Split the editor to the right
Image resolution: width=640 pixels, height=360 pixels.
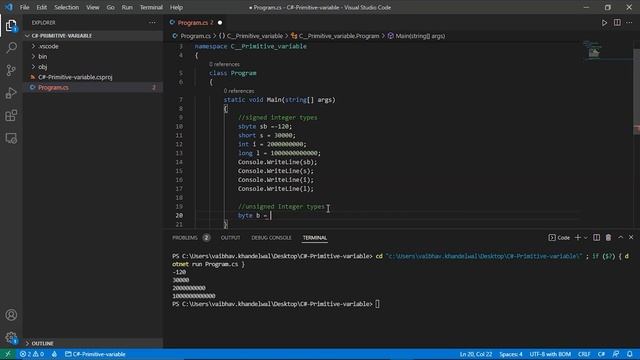[617, 23]
